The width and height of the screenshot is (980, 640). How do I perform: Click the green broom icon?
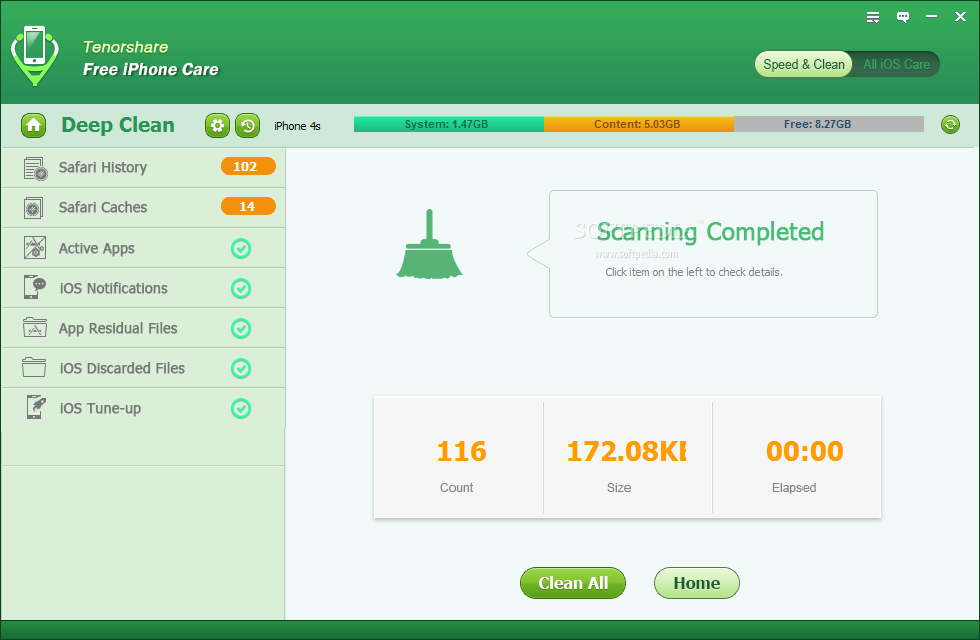(x=429, y=244)
